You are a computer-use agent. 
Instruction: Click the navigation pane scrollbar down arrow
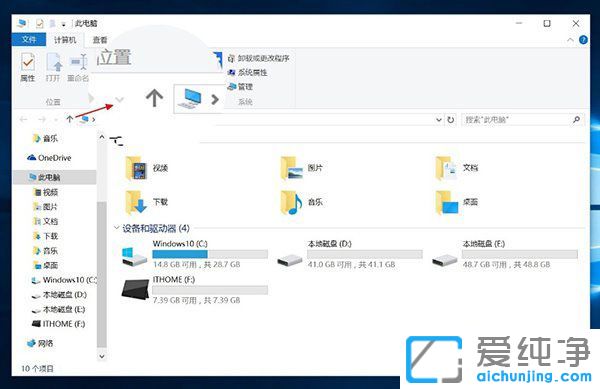pyautogui.click(x=102, y=356)
